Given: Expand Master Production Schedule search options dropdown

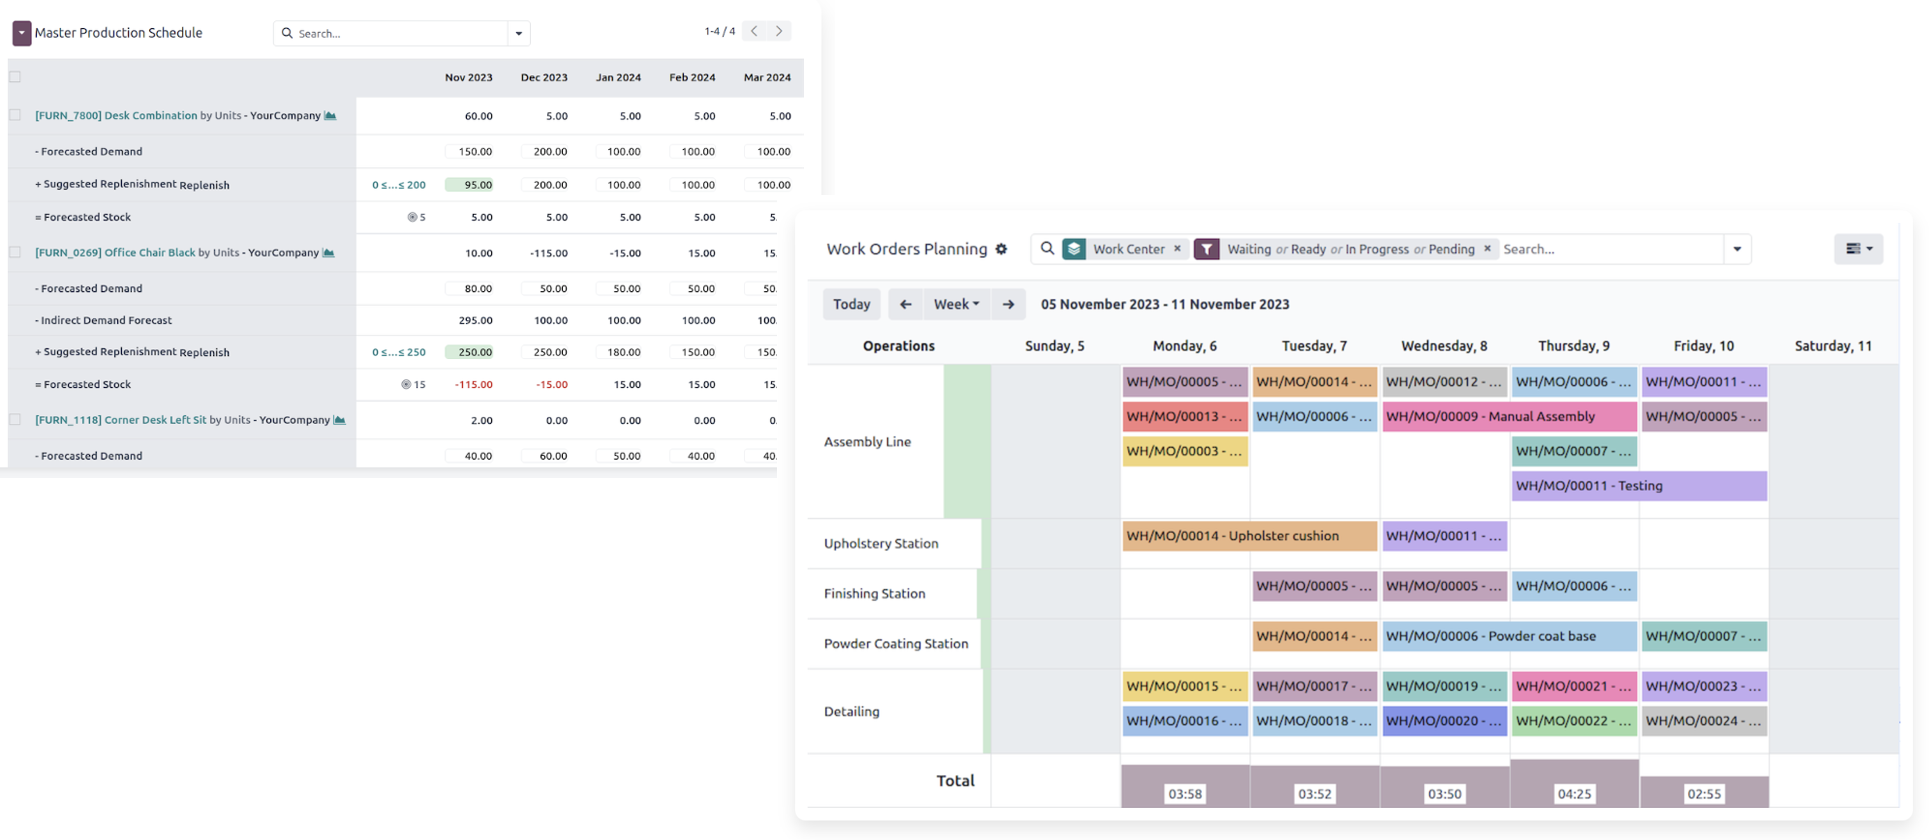Looking at the screenshot, I should click(x=518, y=33).
